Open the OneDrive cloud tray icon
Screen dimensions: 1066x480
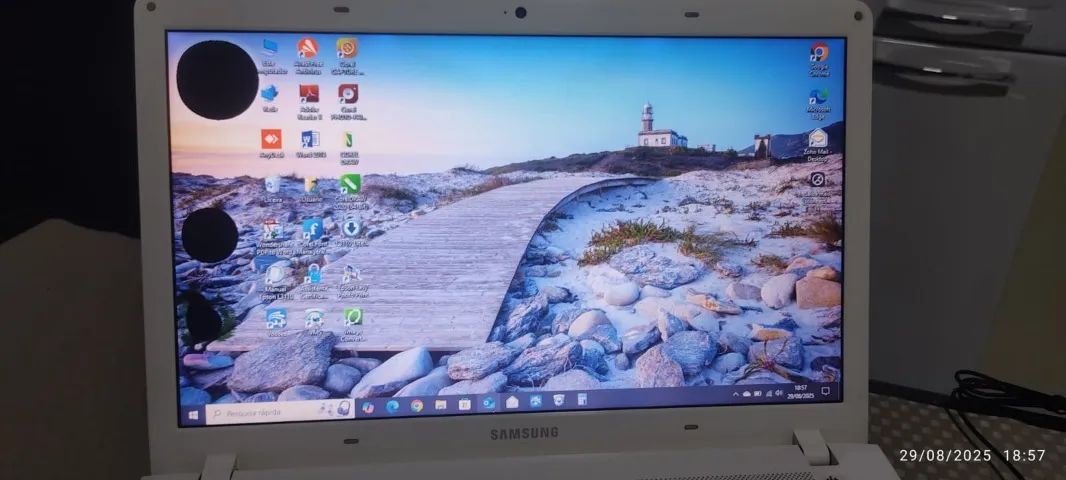(746, 394)
